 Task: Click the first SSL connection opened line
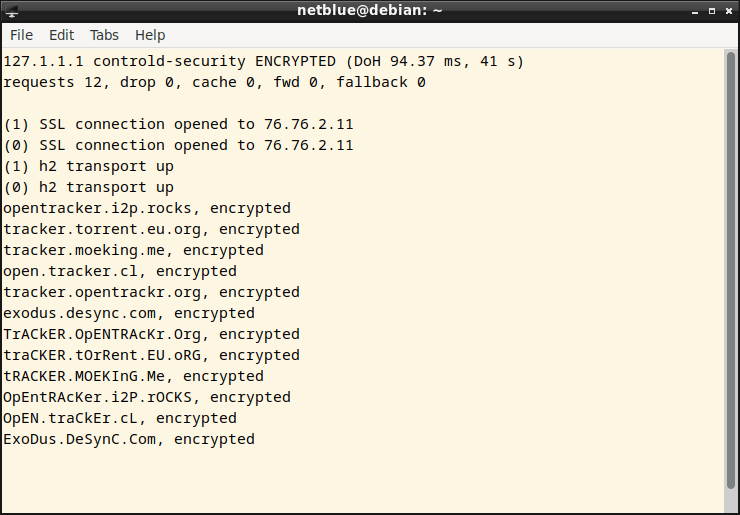click(x=178, y=124)
